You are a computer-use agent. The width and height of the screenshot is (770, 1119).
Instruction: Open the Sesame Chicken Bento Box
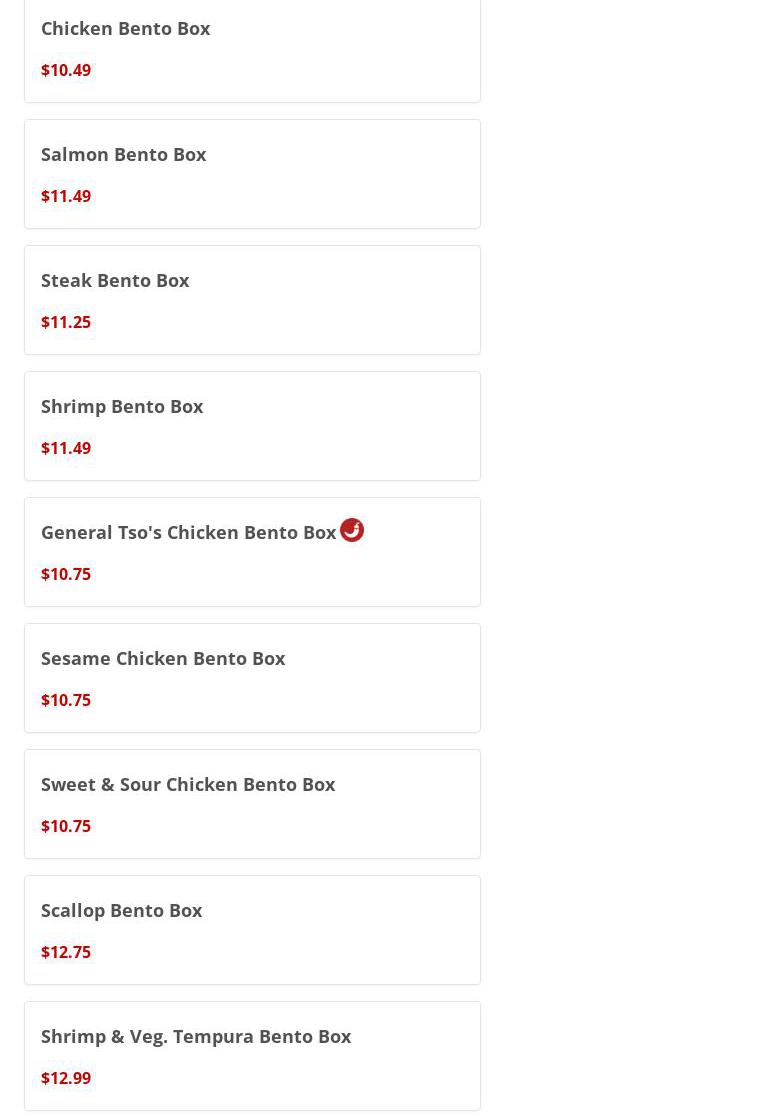coord(252,678)
